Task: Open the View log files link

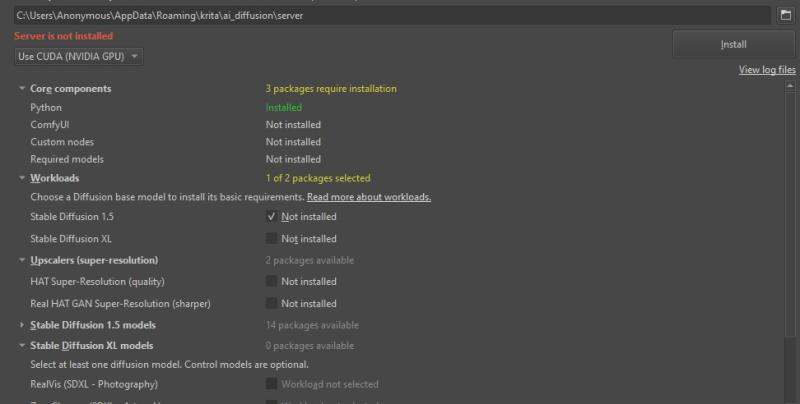Action: click(x=767, y=70)
